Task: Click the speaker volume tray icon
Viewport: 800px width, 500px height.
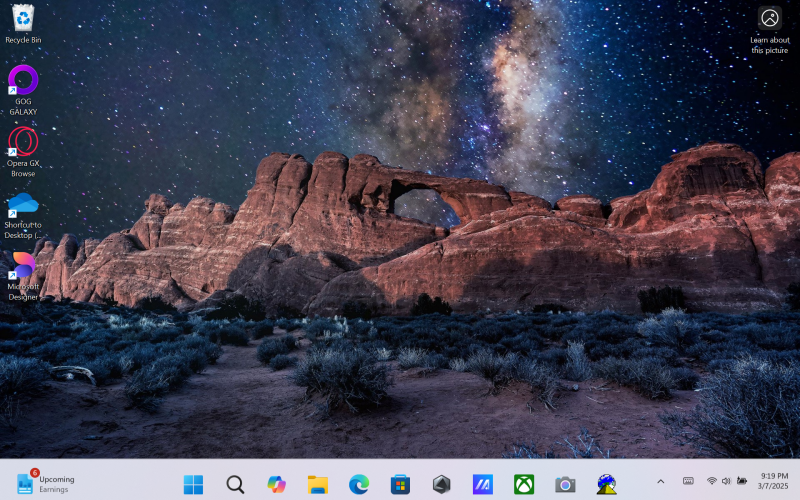Action: pos(727,481)
